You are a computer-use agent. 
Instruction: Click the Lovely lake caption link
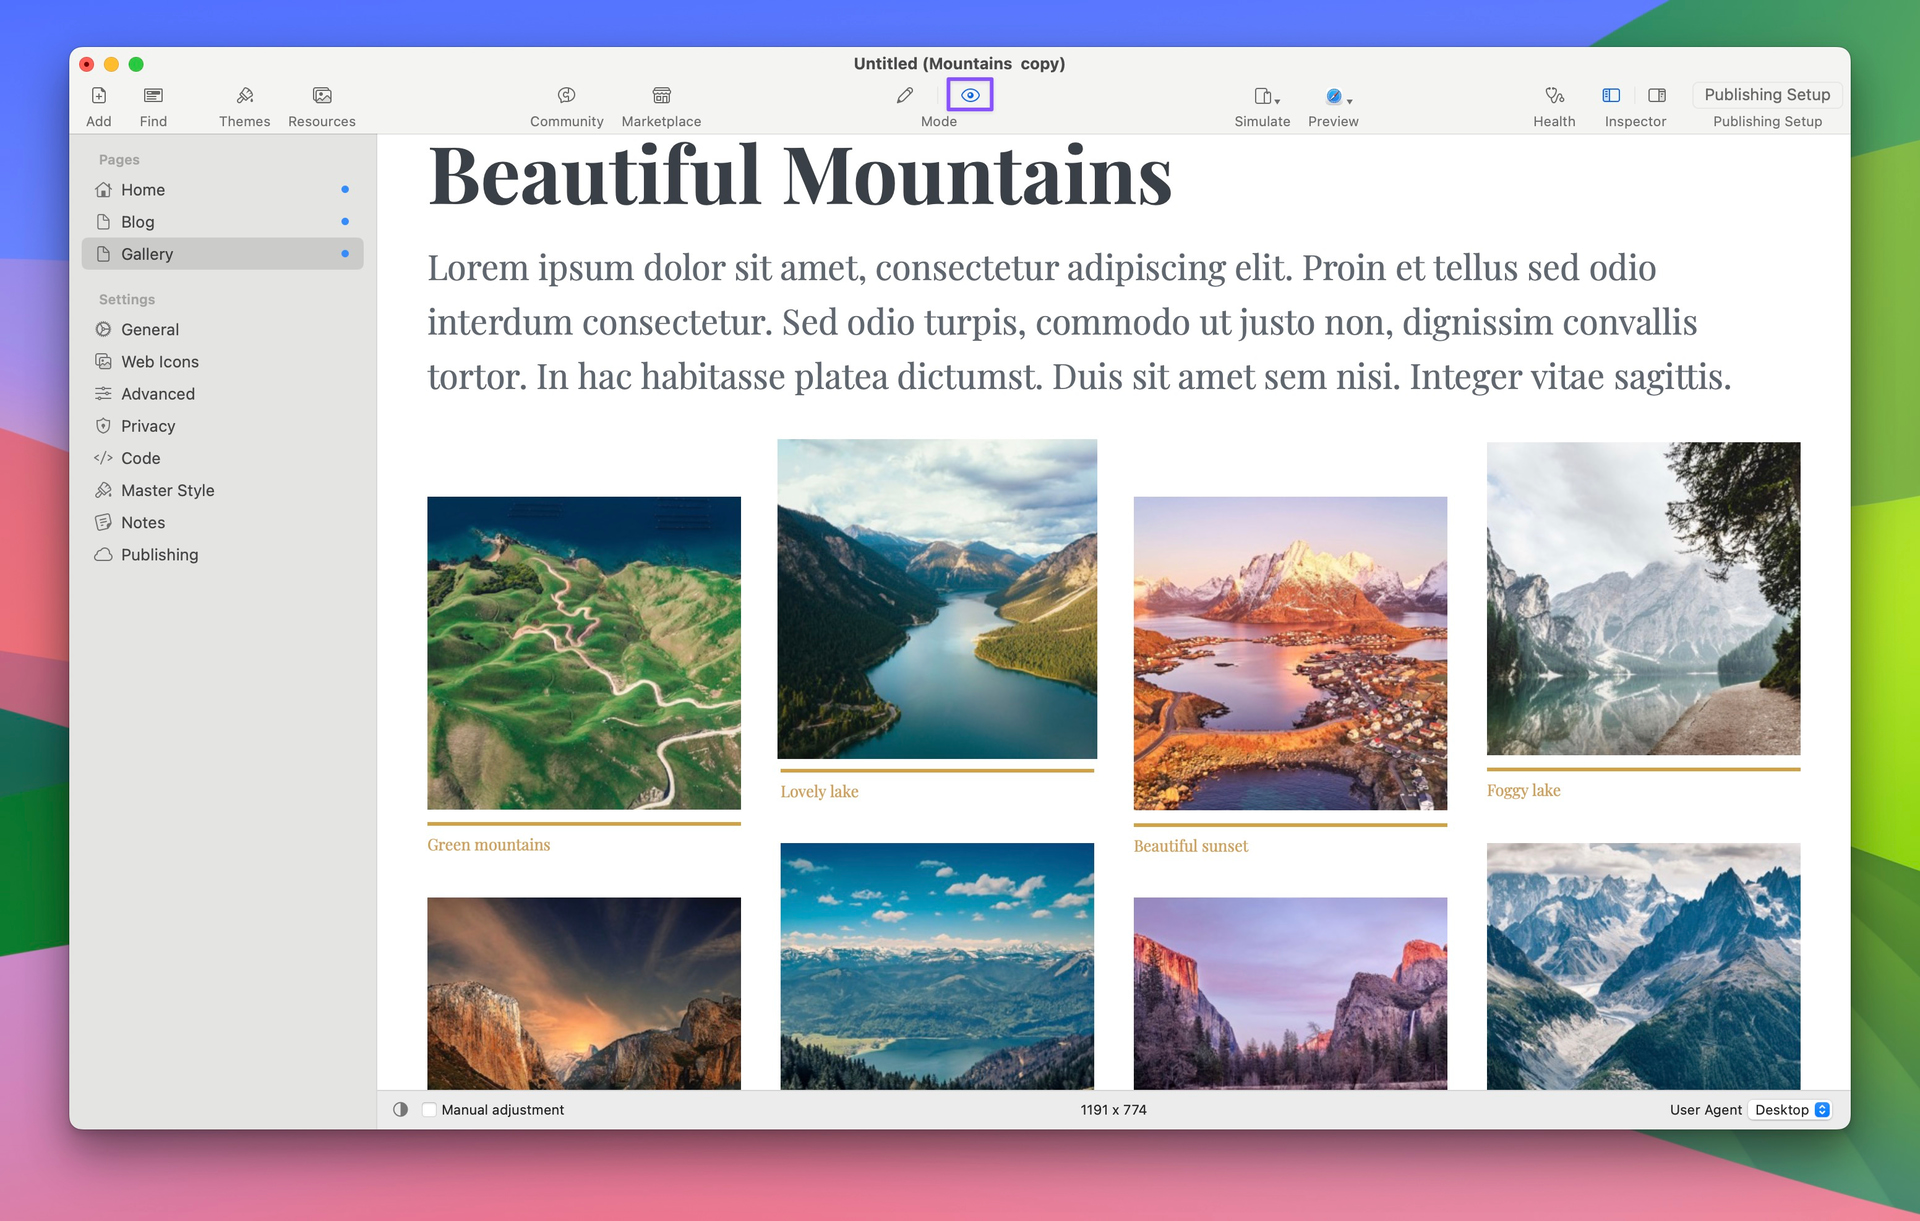(819, 792)
